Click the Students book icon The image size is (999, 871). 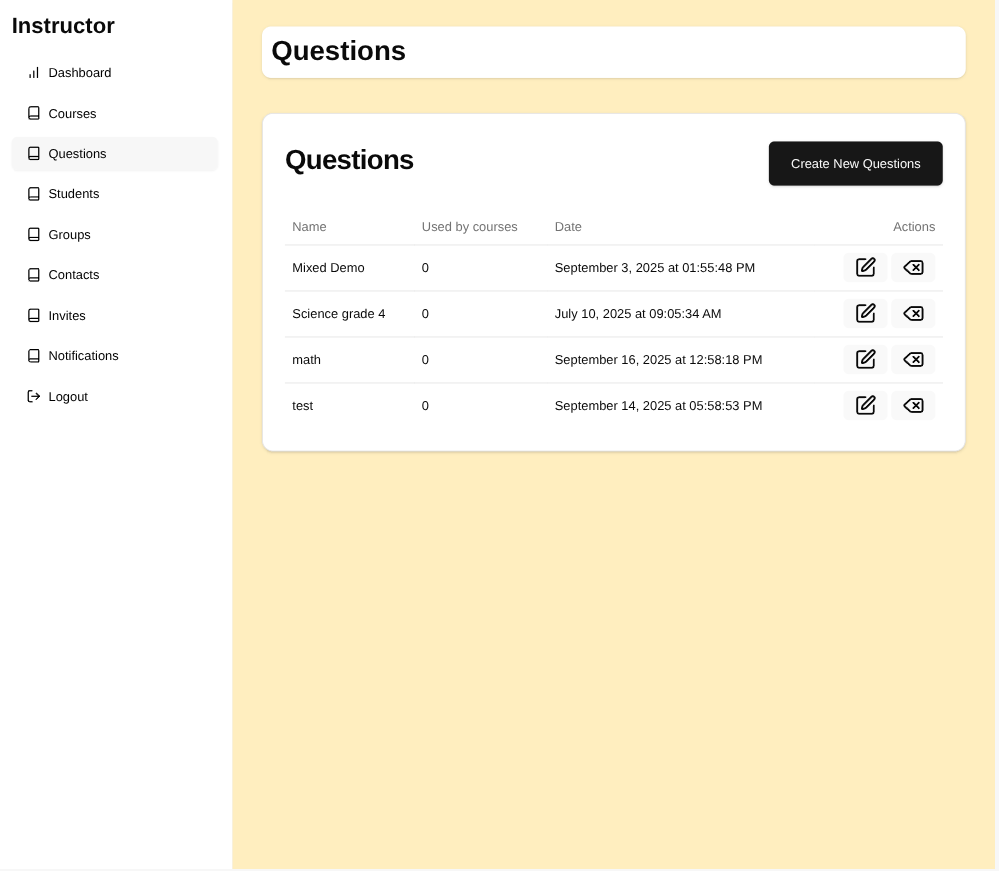click(x=34, y=194)
